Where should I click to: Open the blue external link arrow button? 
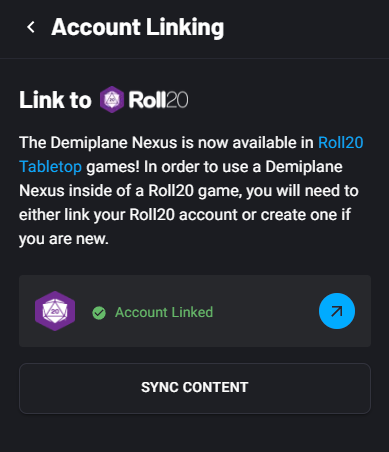[x=337, y=311]
